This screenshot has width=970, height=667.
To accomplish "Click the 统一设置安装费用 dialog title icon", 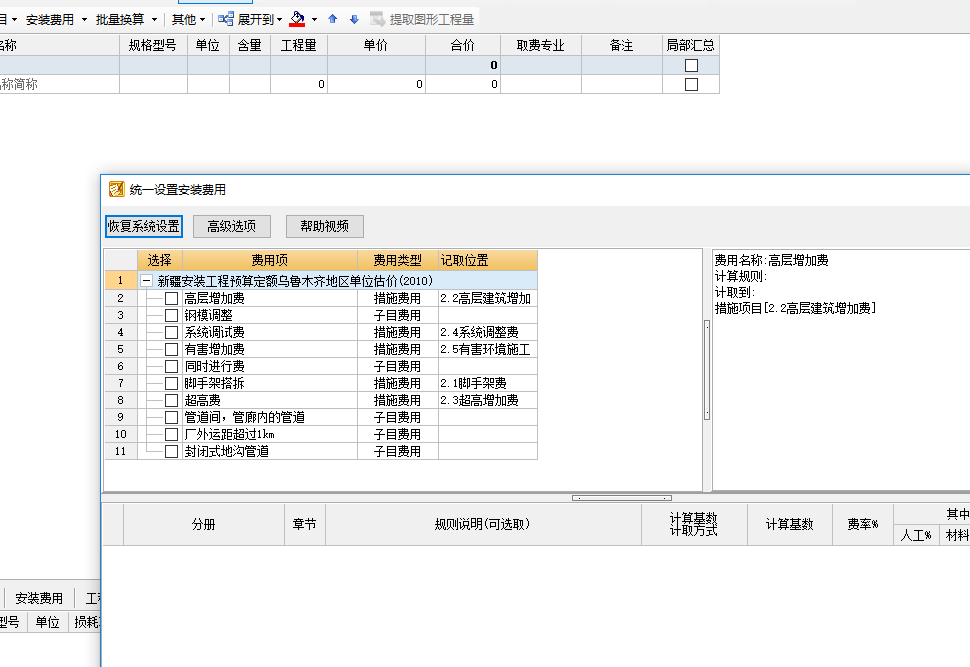I will 116,189.
